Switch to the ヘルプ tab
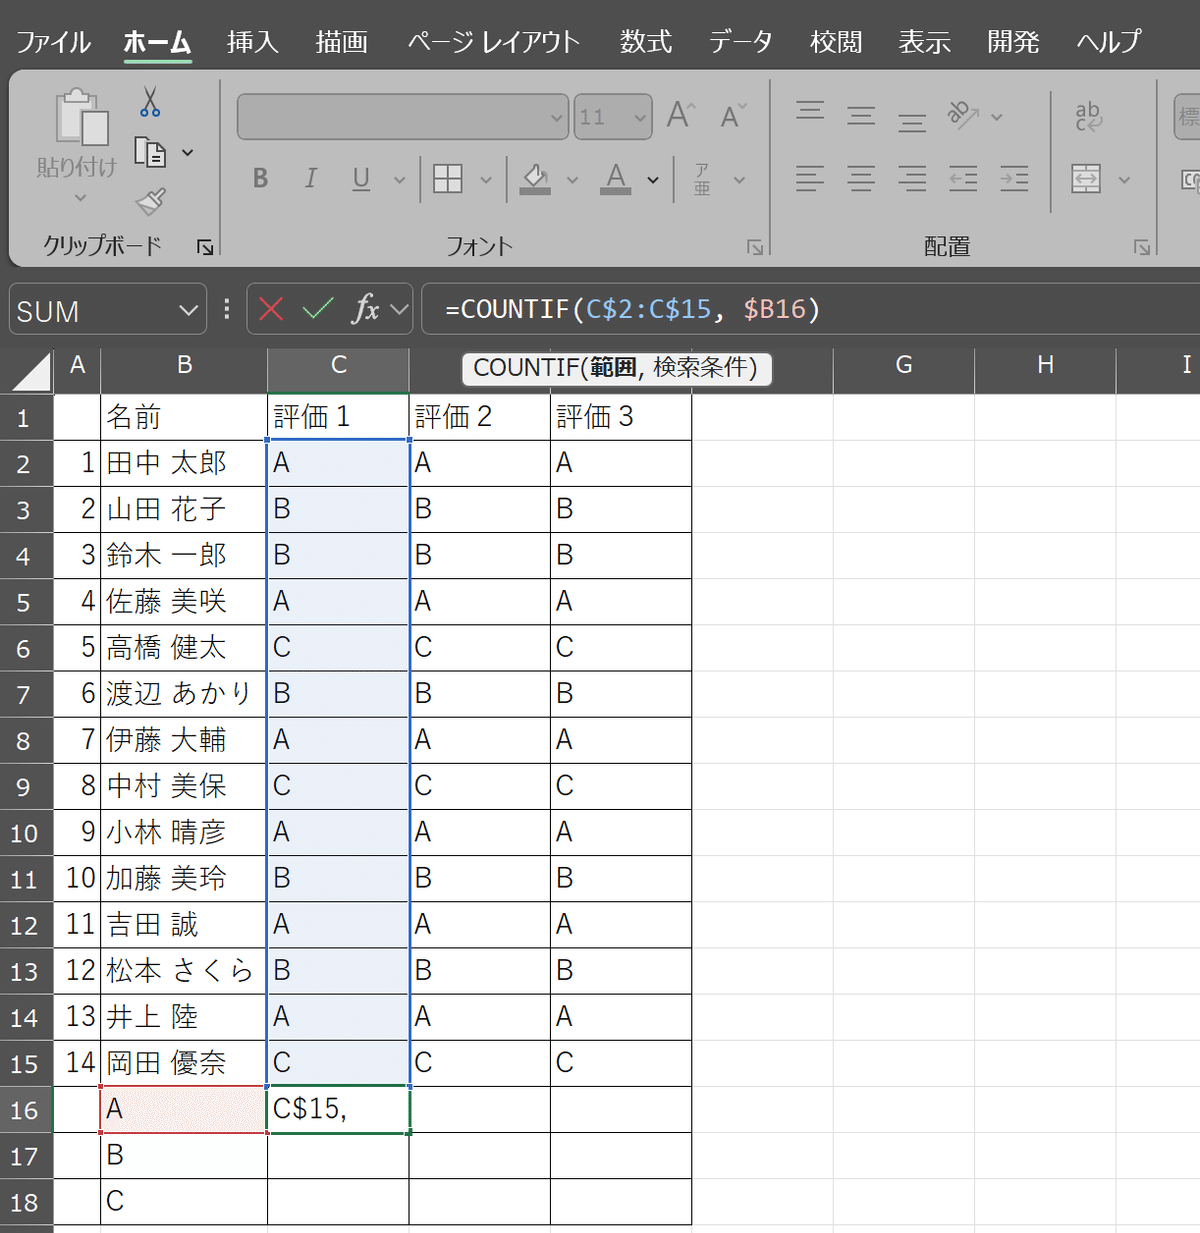The image size is (1200, 1233). pos(1109,42)
